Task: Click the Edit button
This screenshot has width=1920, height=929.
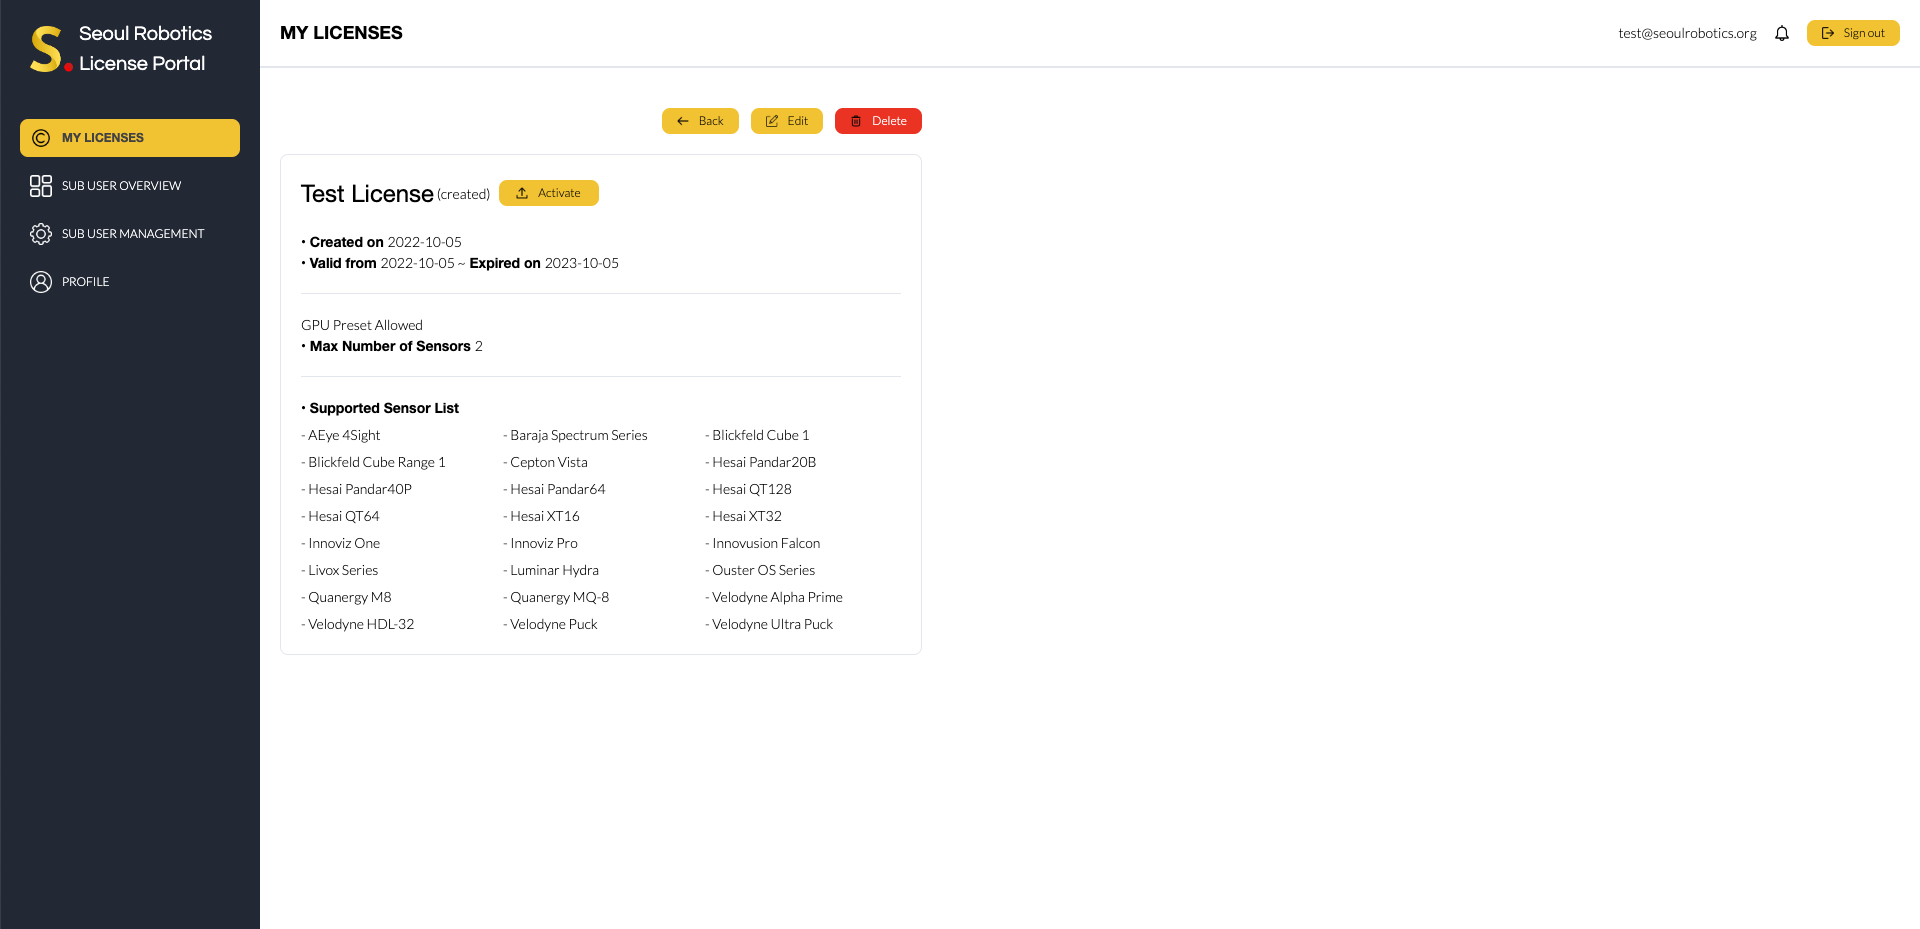Action: click(x=787, y=120)
